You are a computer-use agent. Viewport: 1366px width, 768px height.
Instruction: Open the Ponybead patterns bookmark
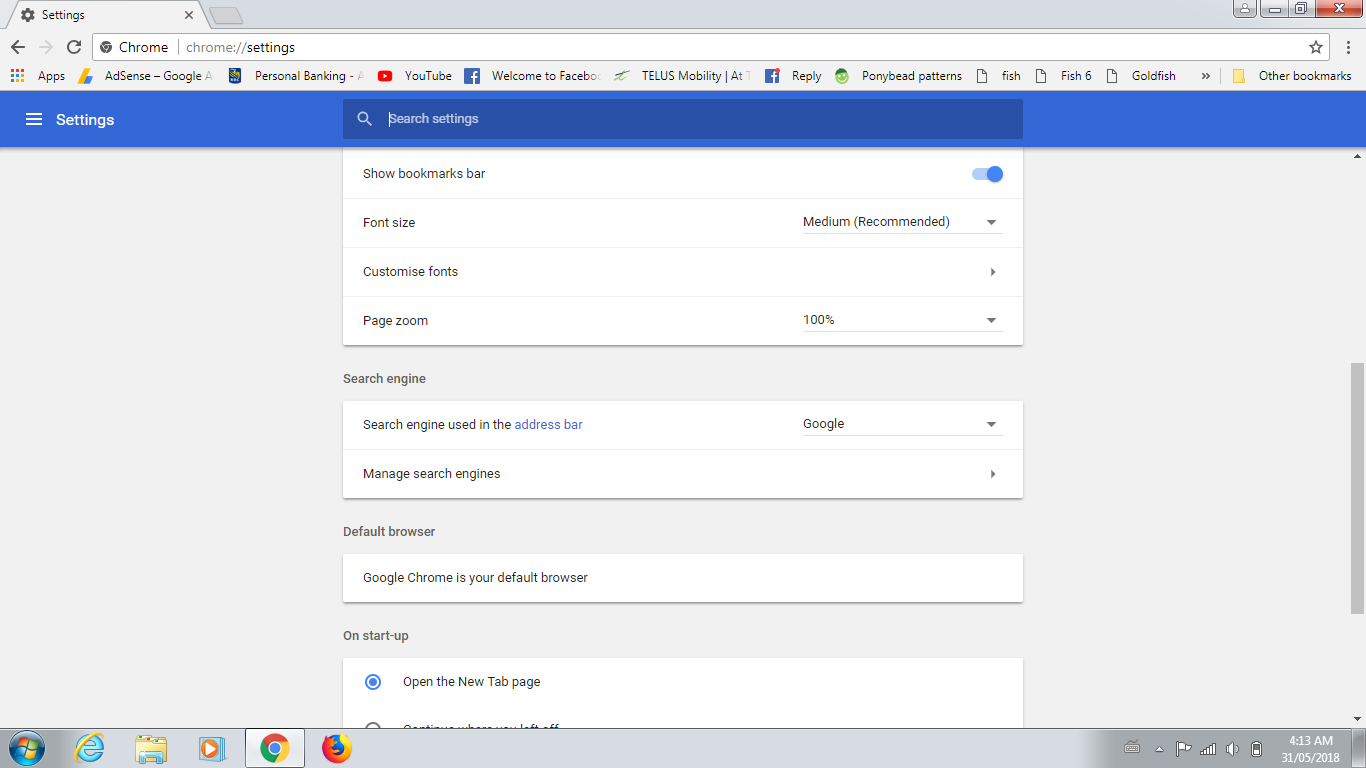point(898,76)
